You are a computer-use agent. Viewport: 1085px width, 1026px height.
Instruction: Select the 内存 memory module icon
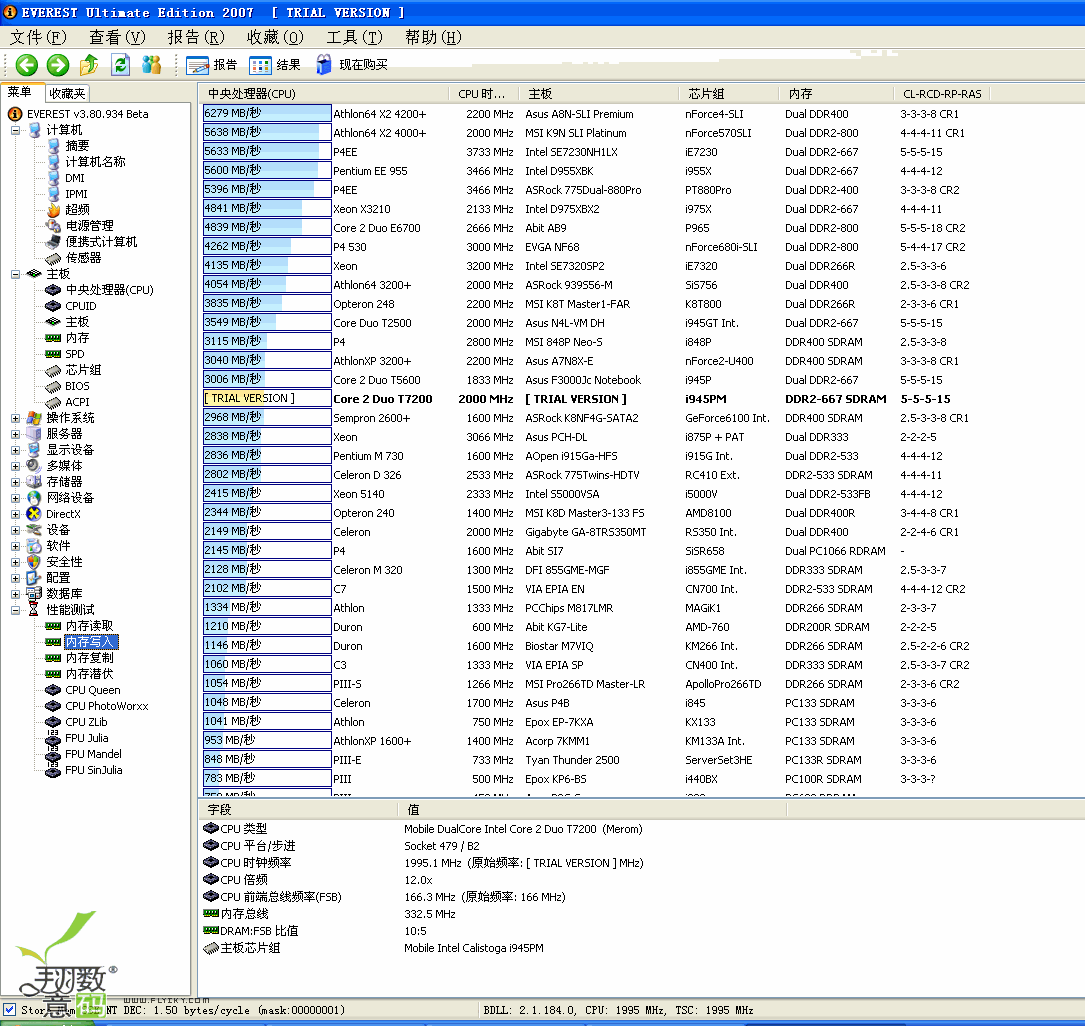tap(53, 338)
